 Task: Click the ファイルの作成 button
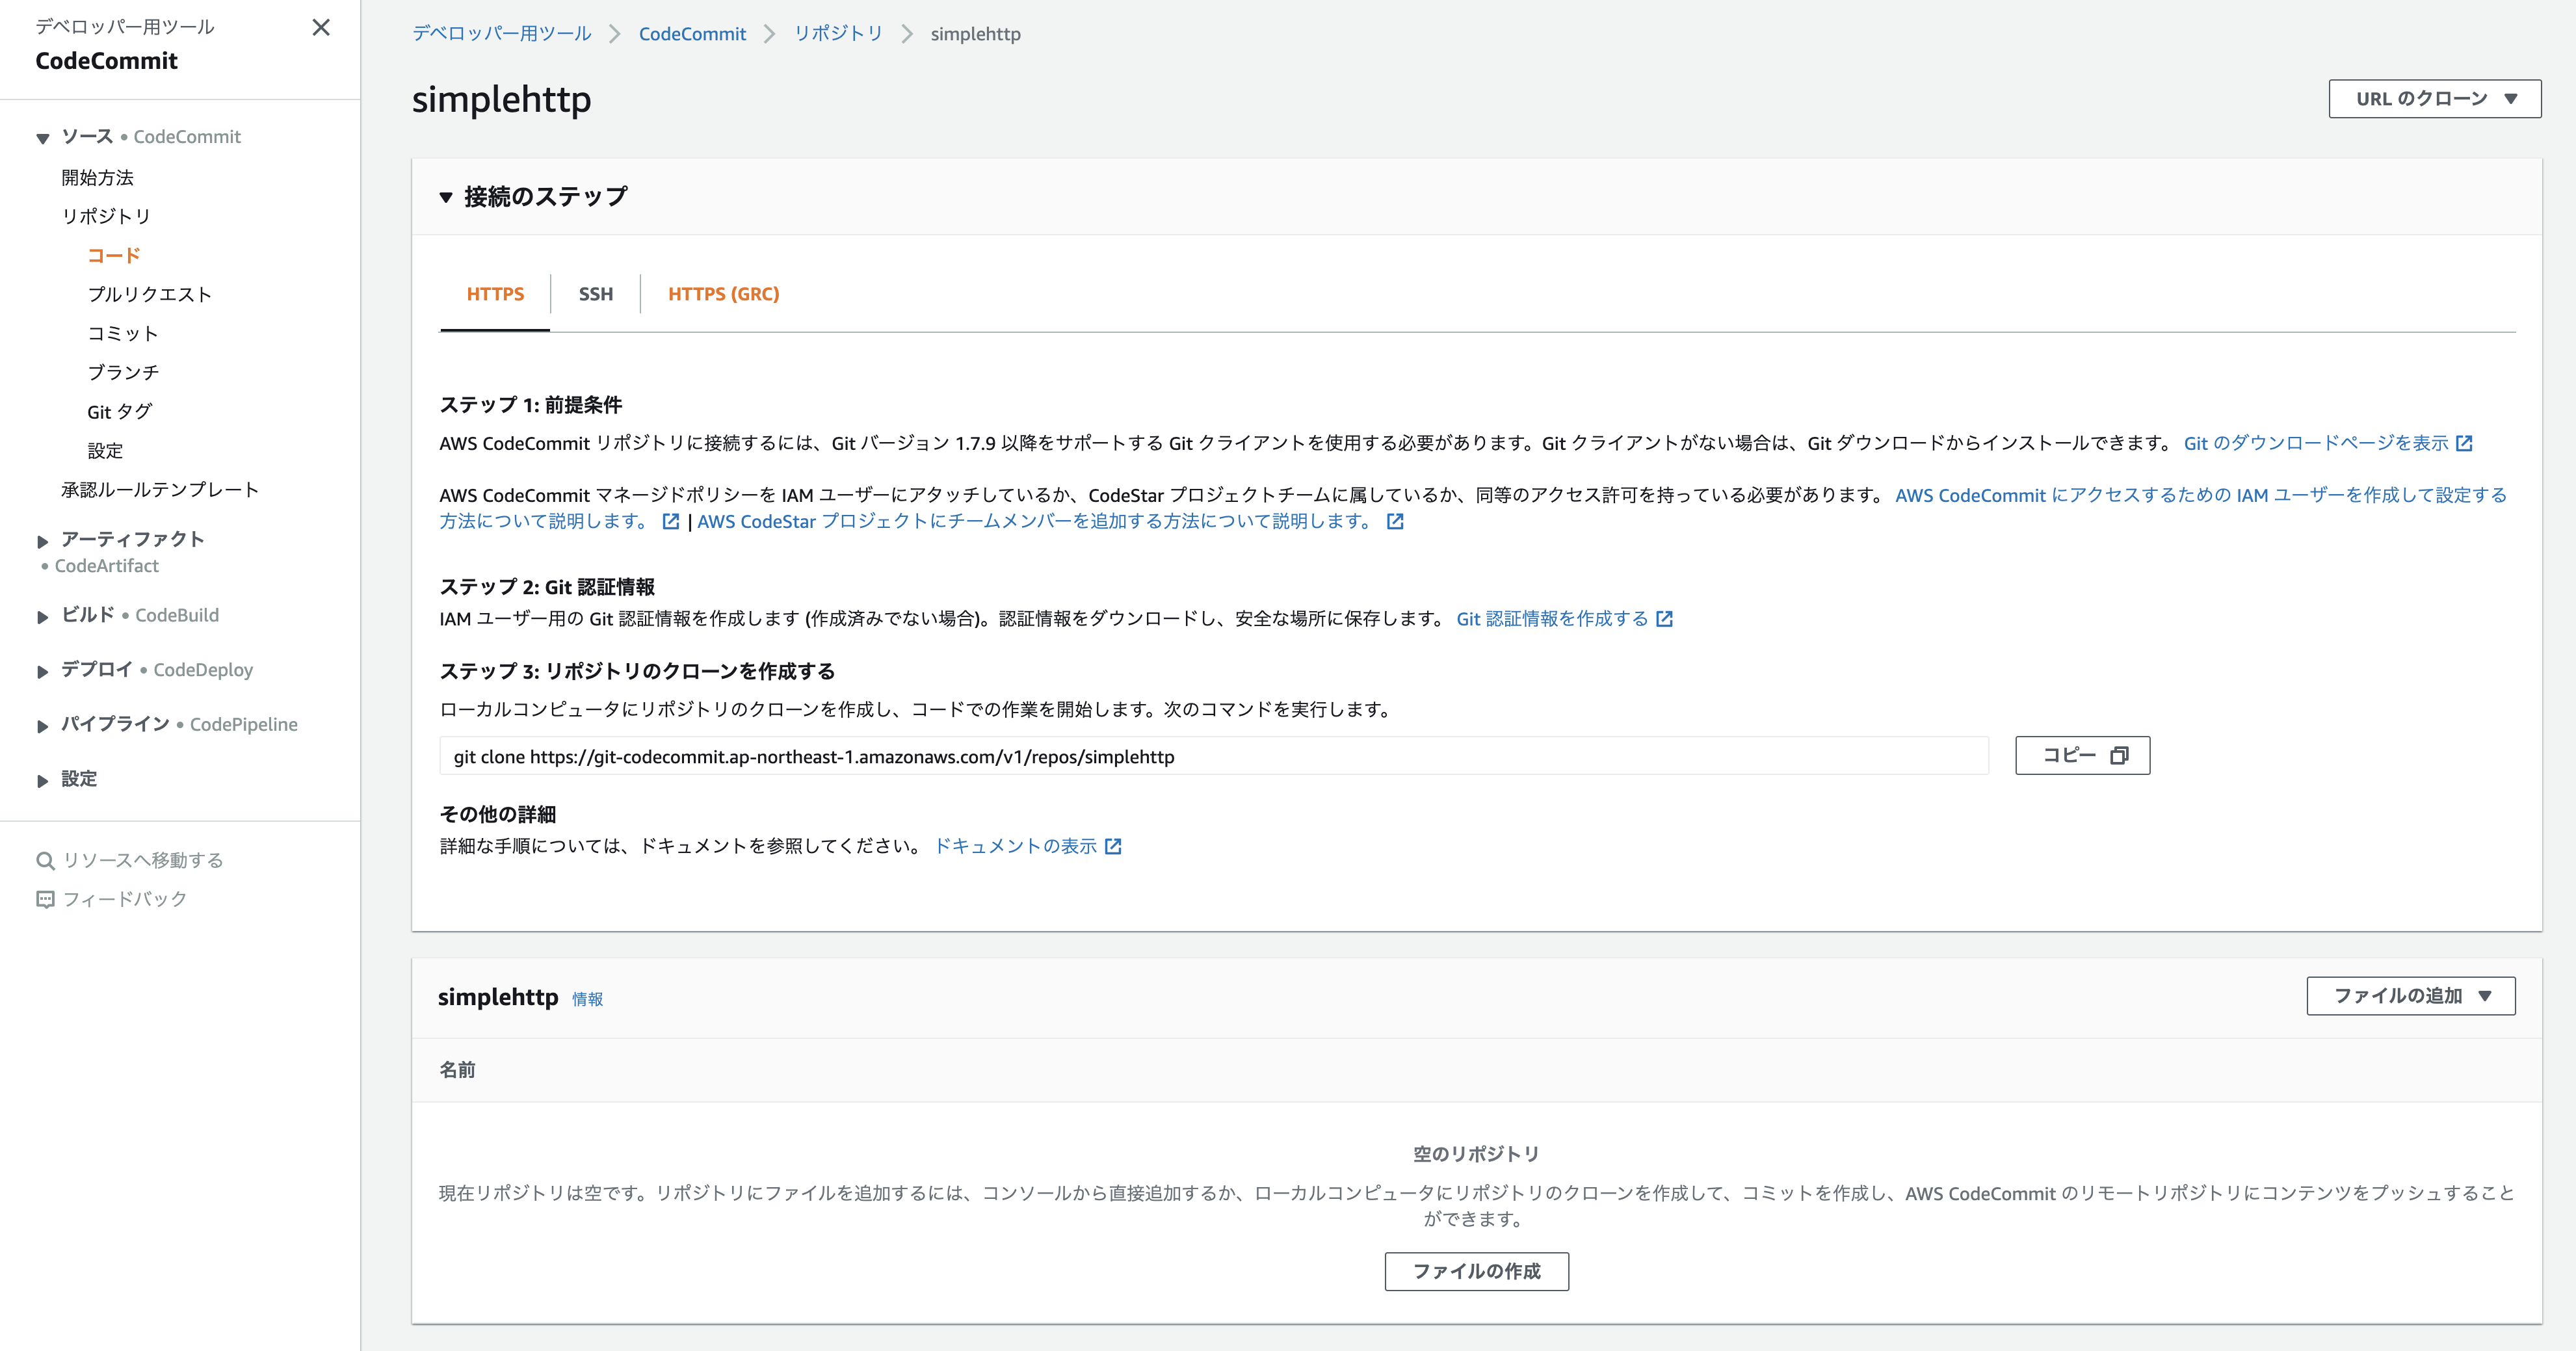(1476, 1272)
